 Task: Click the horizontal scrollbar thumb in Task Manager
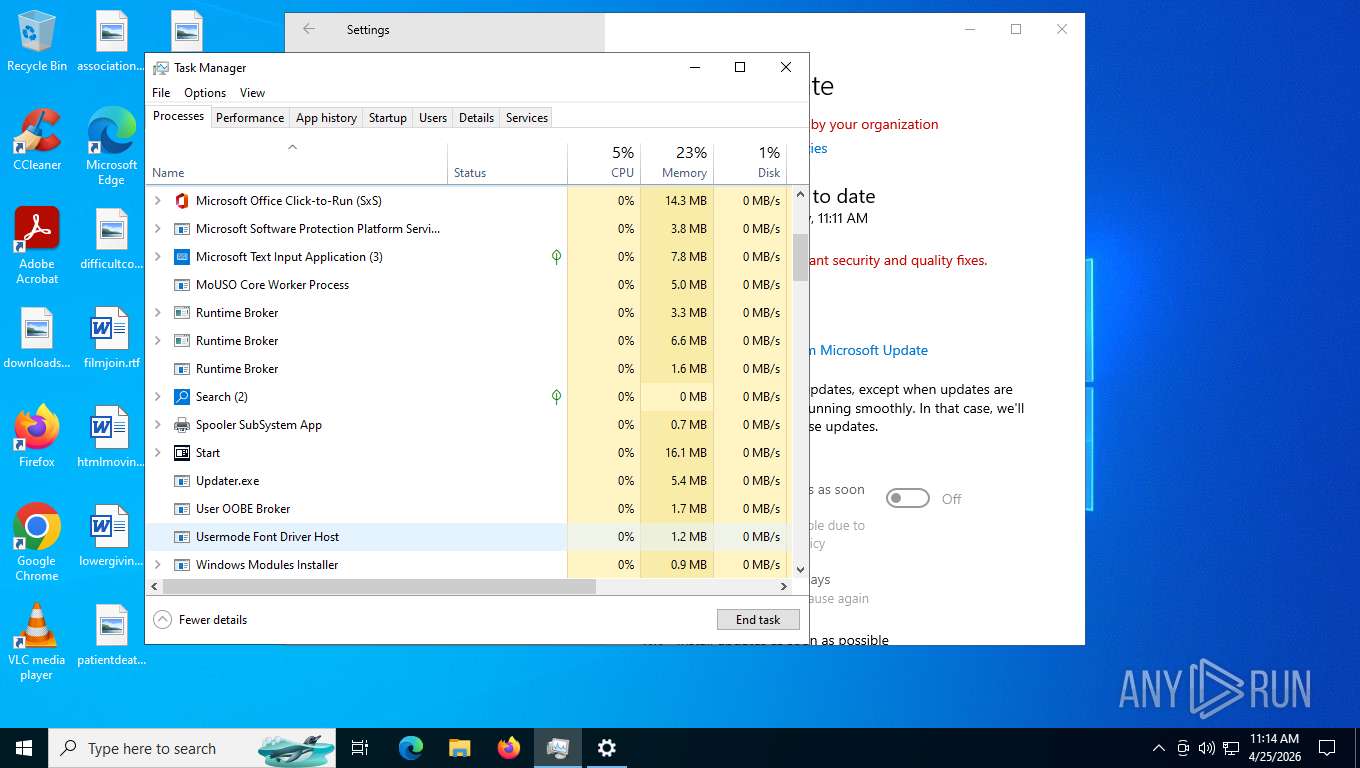(379, 587)
